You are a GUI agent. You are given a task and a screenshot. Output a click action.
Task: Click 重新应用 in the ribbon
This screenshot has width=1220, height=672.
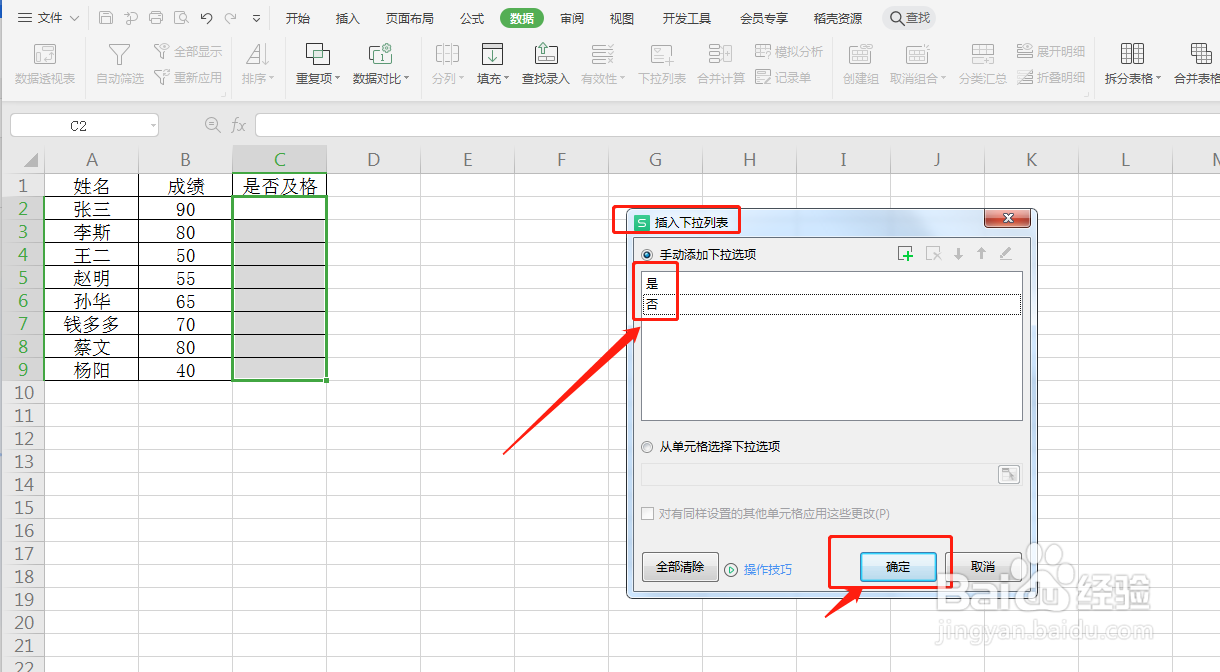(x=188, y=77)
